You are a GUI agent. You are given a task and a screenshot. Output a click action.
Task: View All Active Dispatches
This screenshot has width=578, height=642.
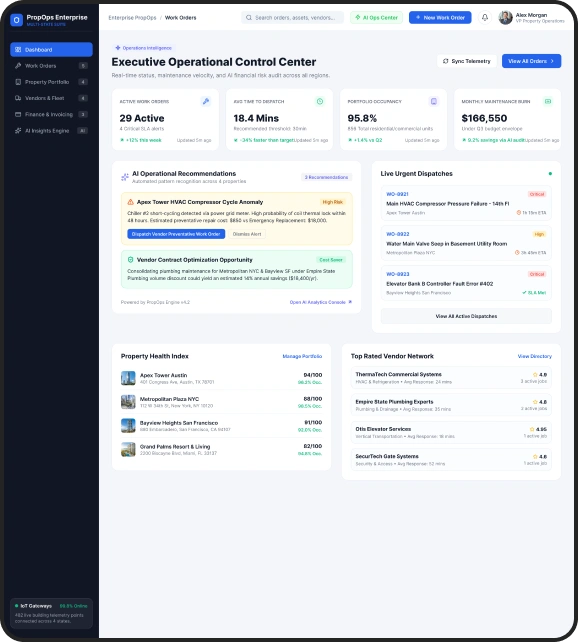pos(466,316)
